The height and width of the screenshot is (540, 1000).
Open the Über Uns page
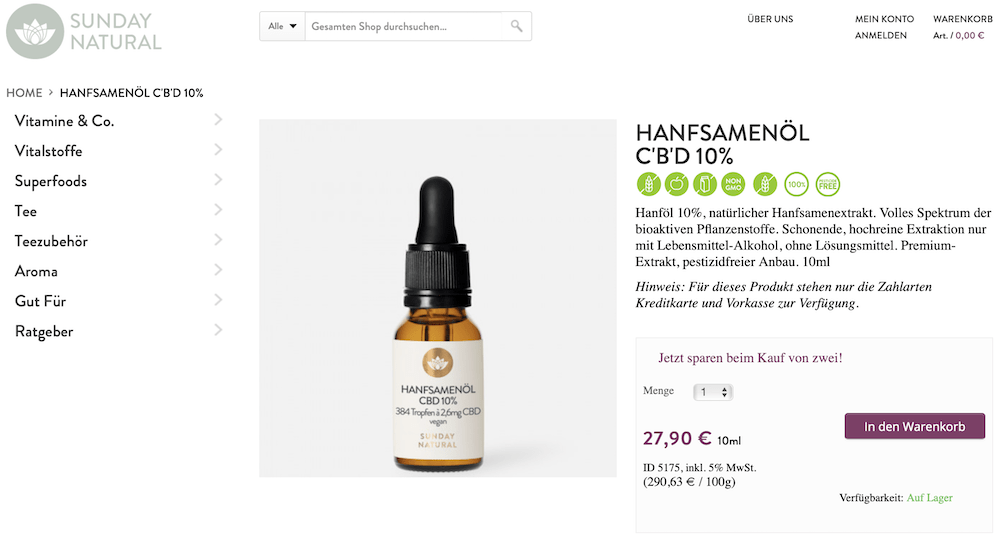coord(770,19)
